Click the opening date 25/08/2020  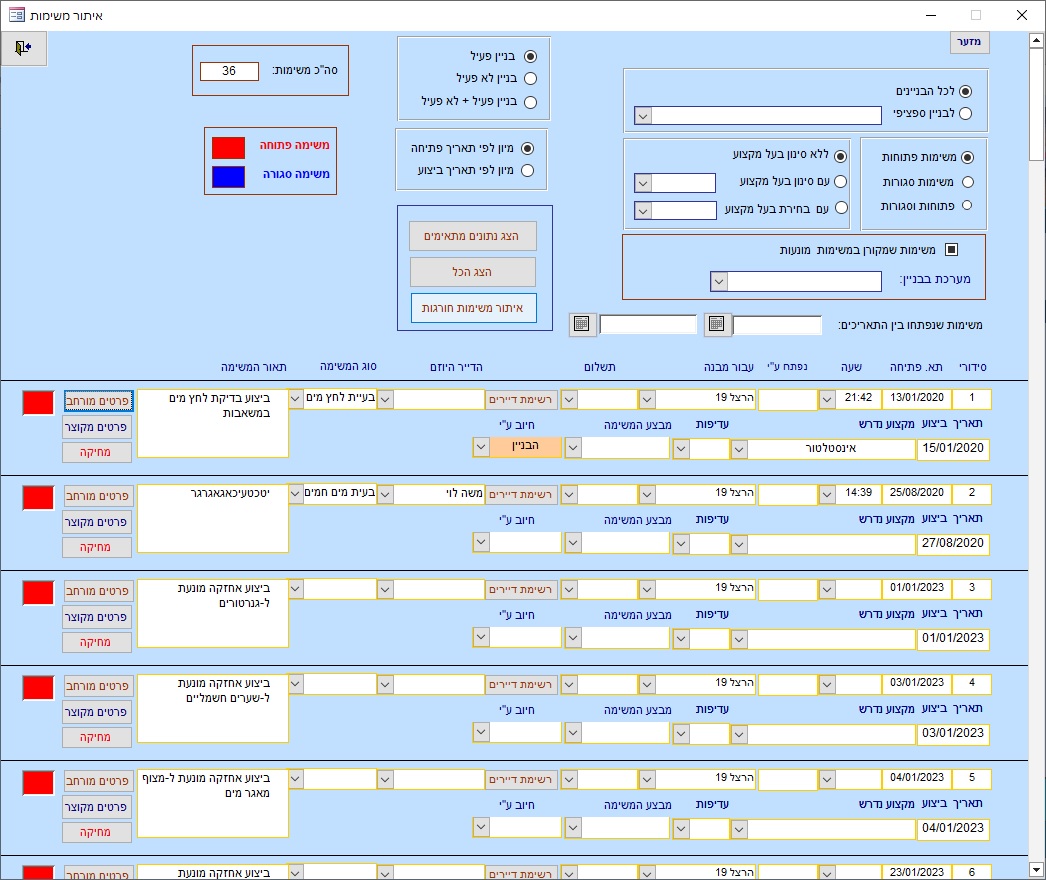click(x=917, y=493)
